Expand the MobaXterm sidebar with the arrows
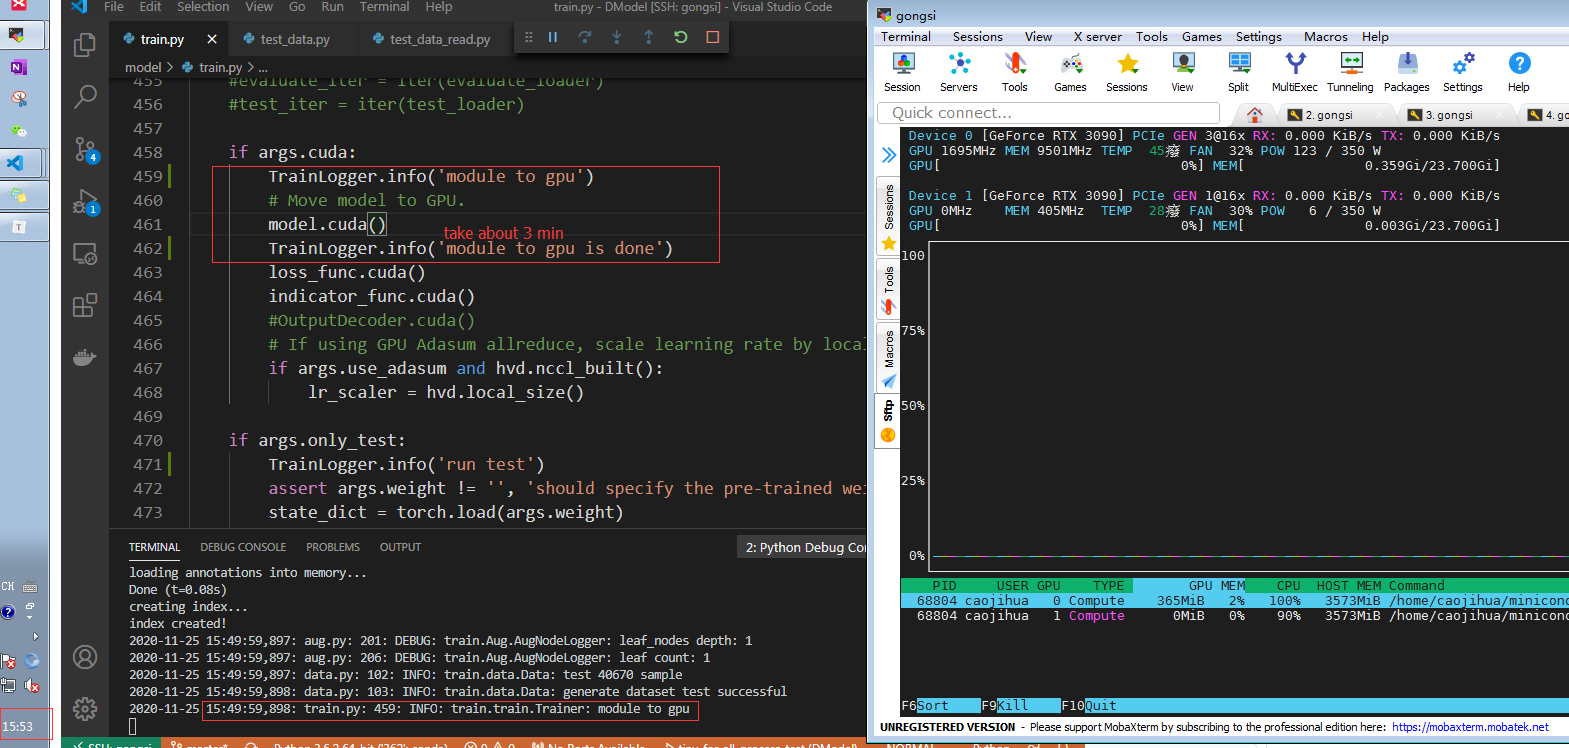The height and width of the screenshot is (748, 1569). (888, 155)
